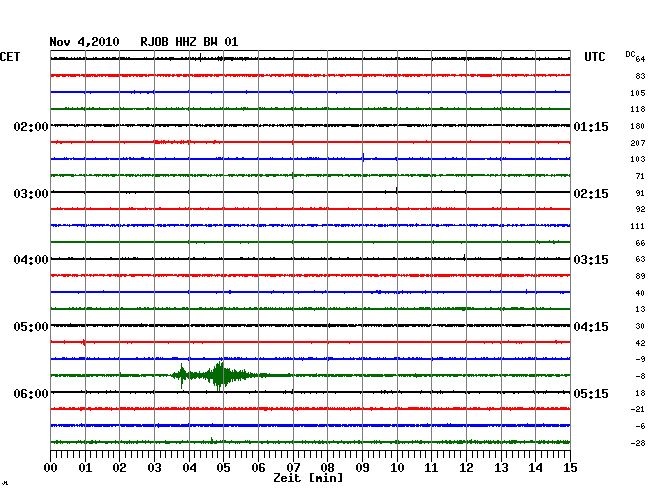Select the DC value '83'

pos(640,76)
